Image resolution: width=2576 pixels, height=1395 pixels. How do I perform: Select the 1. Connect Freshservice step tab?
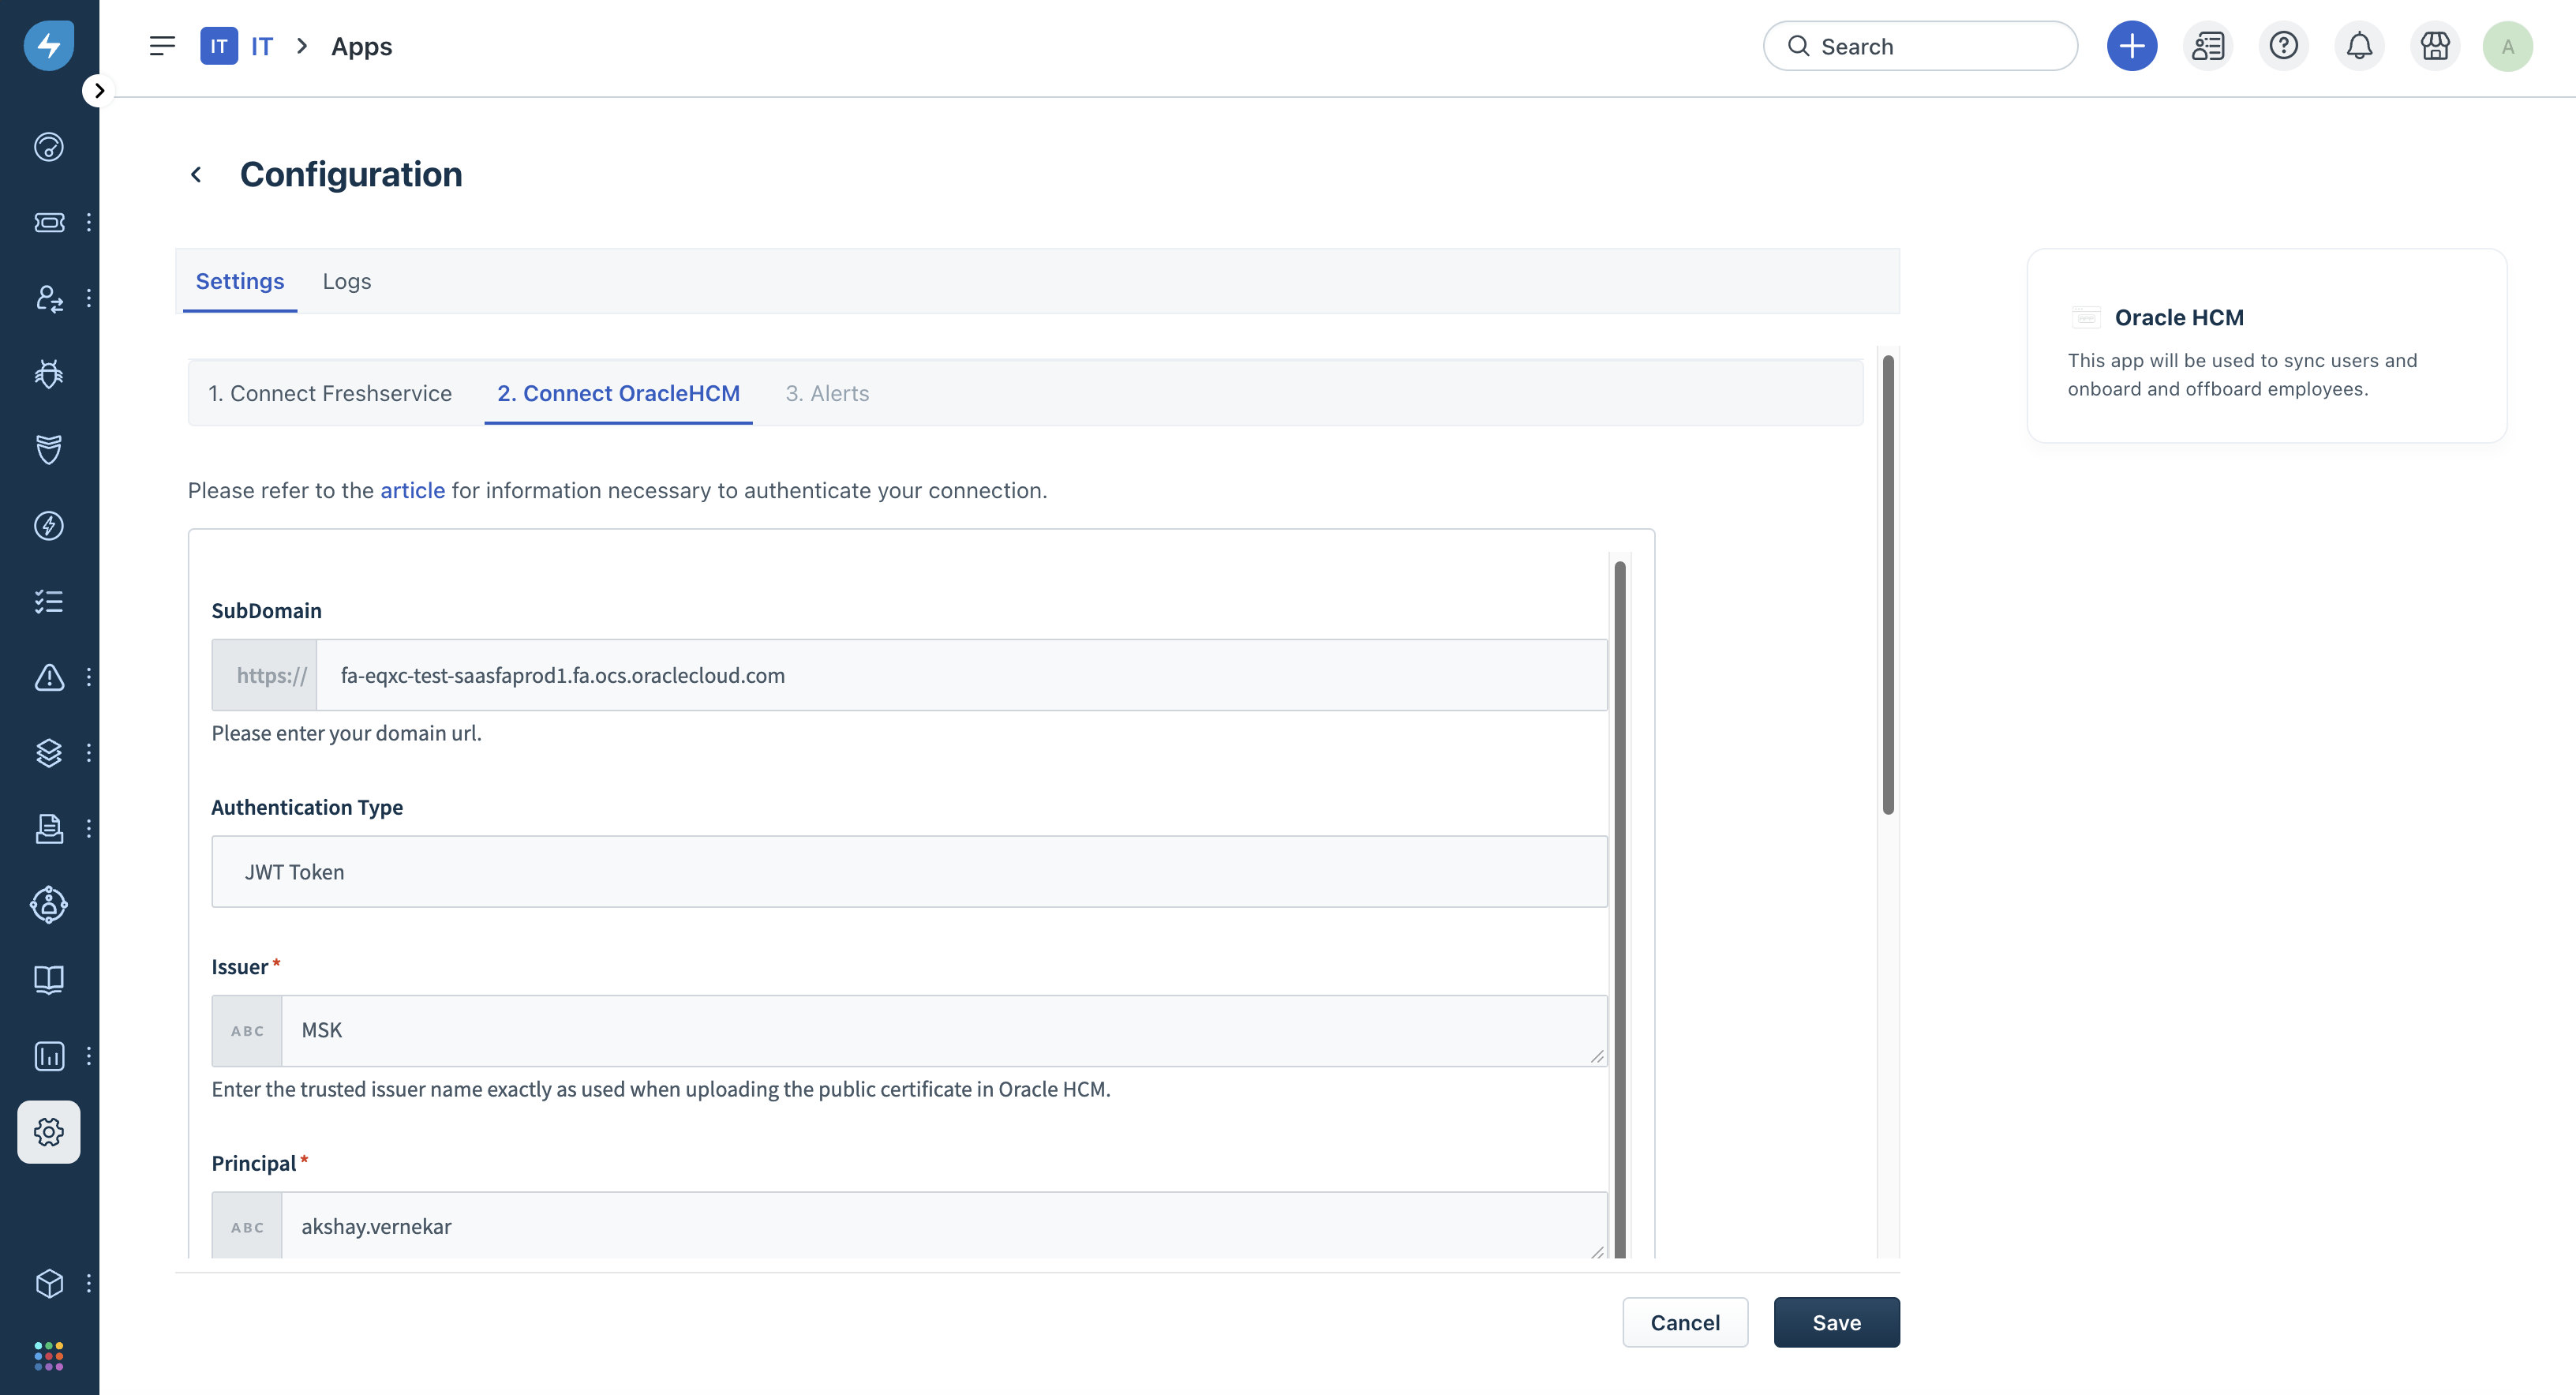click(329, 393)
